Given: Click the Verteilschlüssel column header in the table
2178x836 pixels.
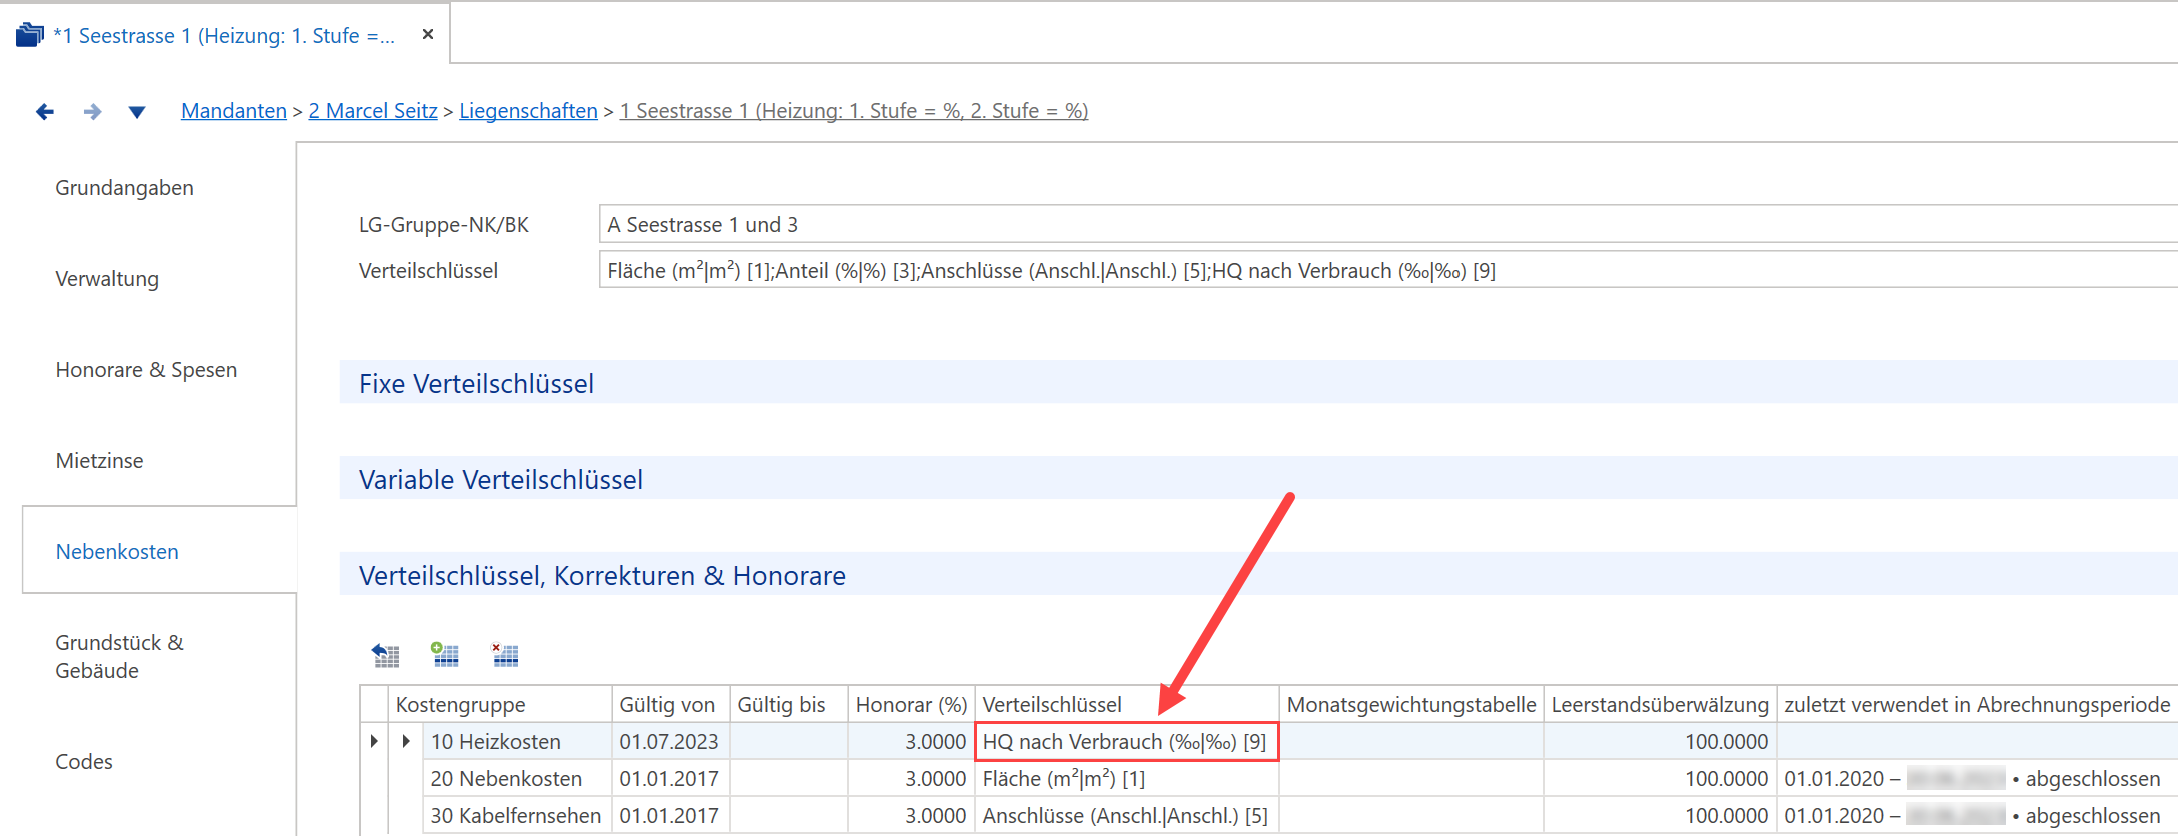Looking at the screenshot, I should tap(1126, 704).
